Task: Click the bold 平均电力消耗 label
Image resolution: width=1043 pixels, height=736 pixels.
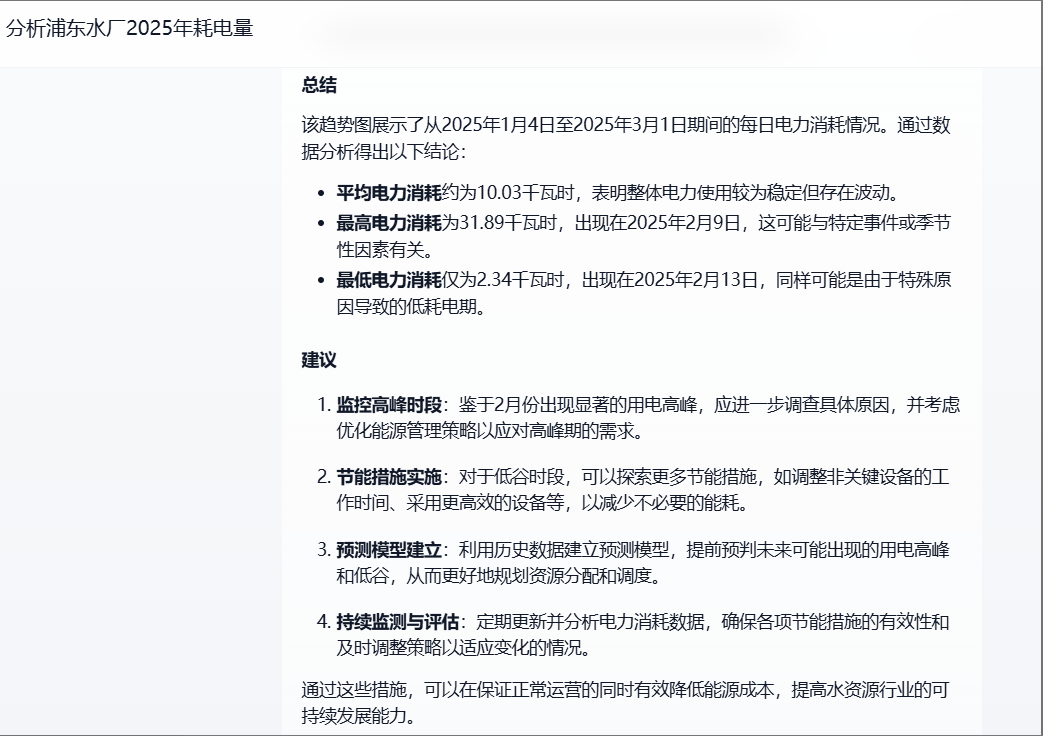Action: coord(388,193)
